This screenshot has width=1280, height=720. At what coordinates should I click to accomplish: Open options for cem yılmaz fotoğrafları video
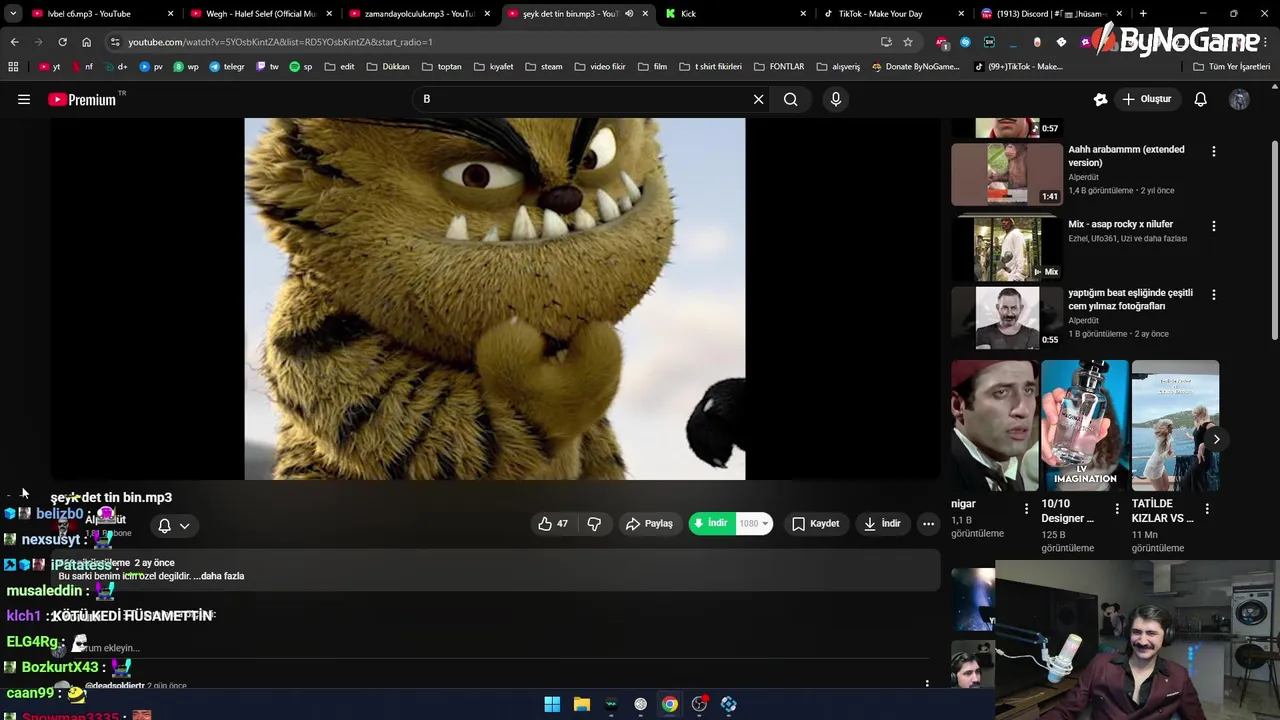pos(1214,295)
